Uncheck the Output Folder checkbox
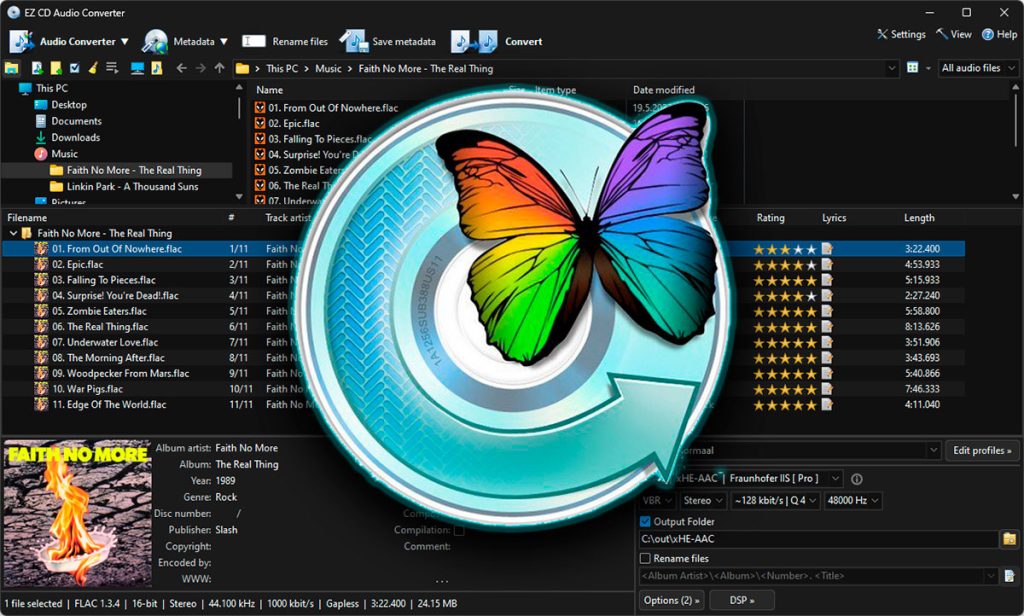 (x=645, y=521)
